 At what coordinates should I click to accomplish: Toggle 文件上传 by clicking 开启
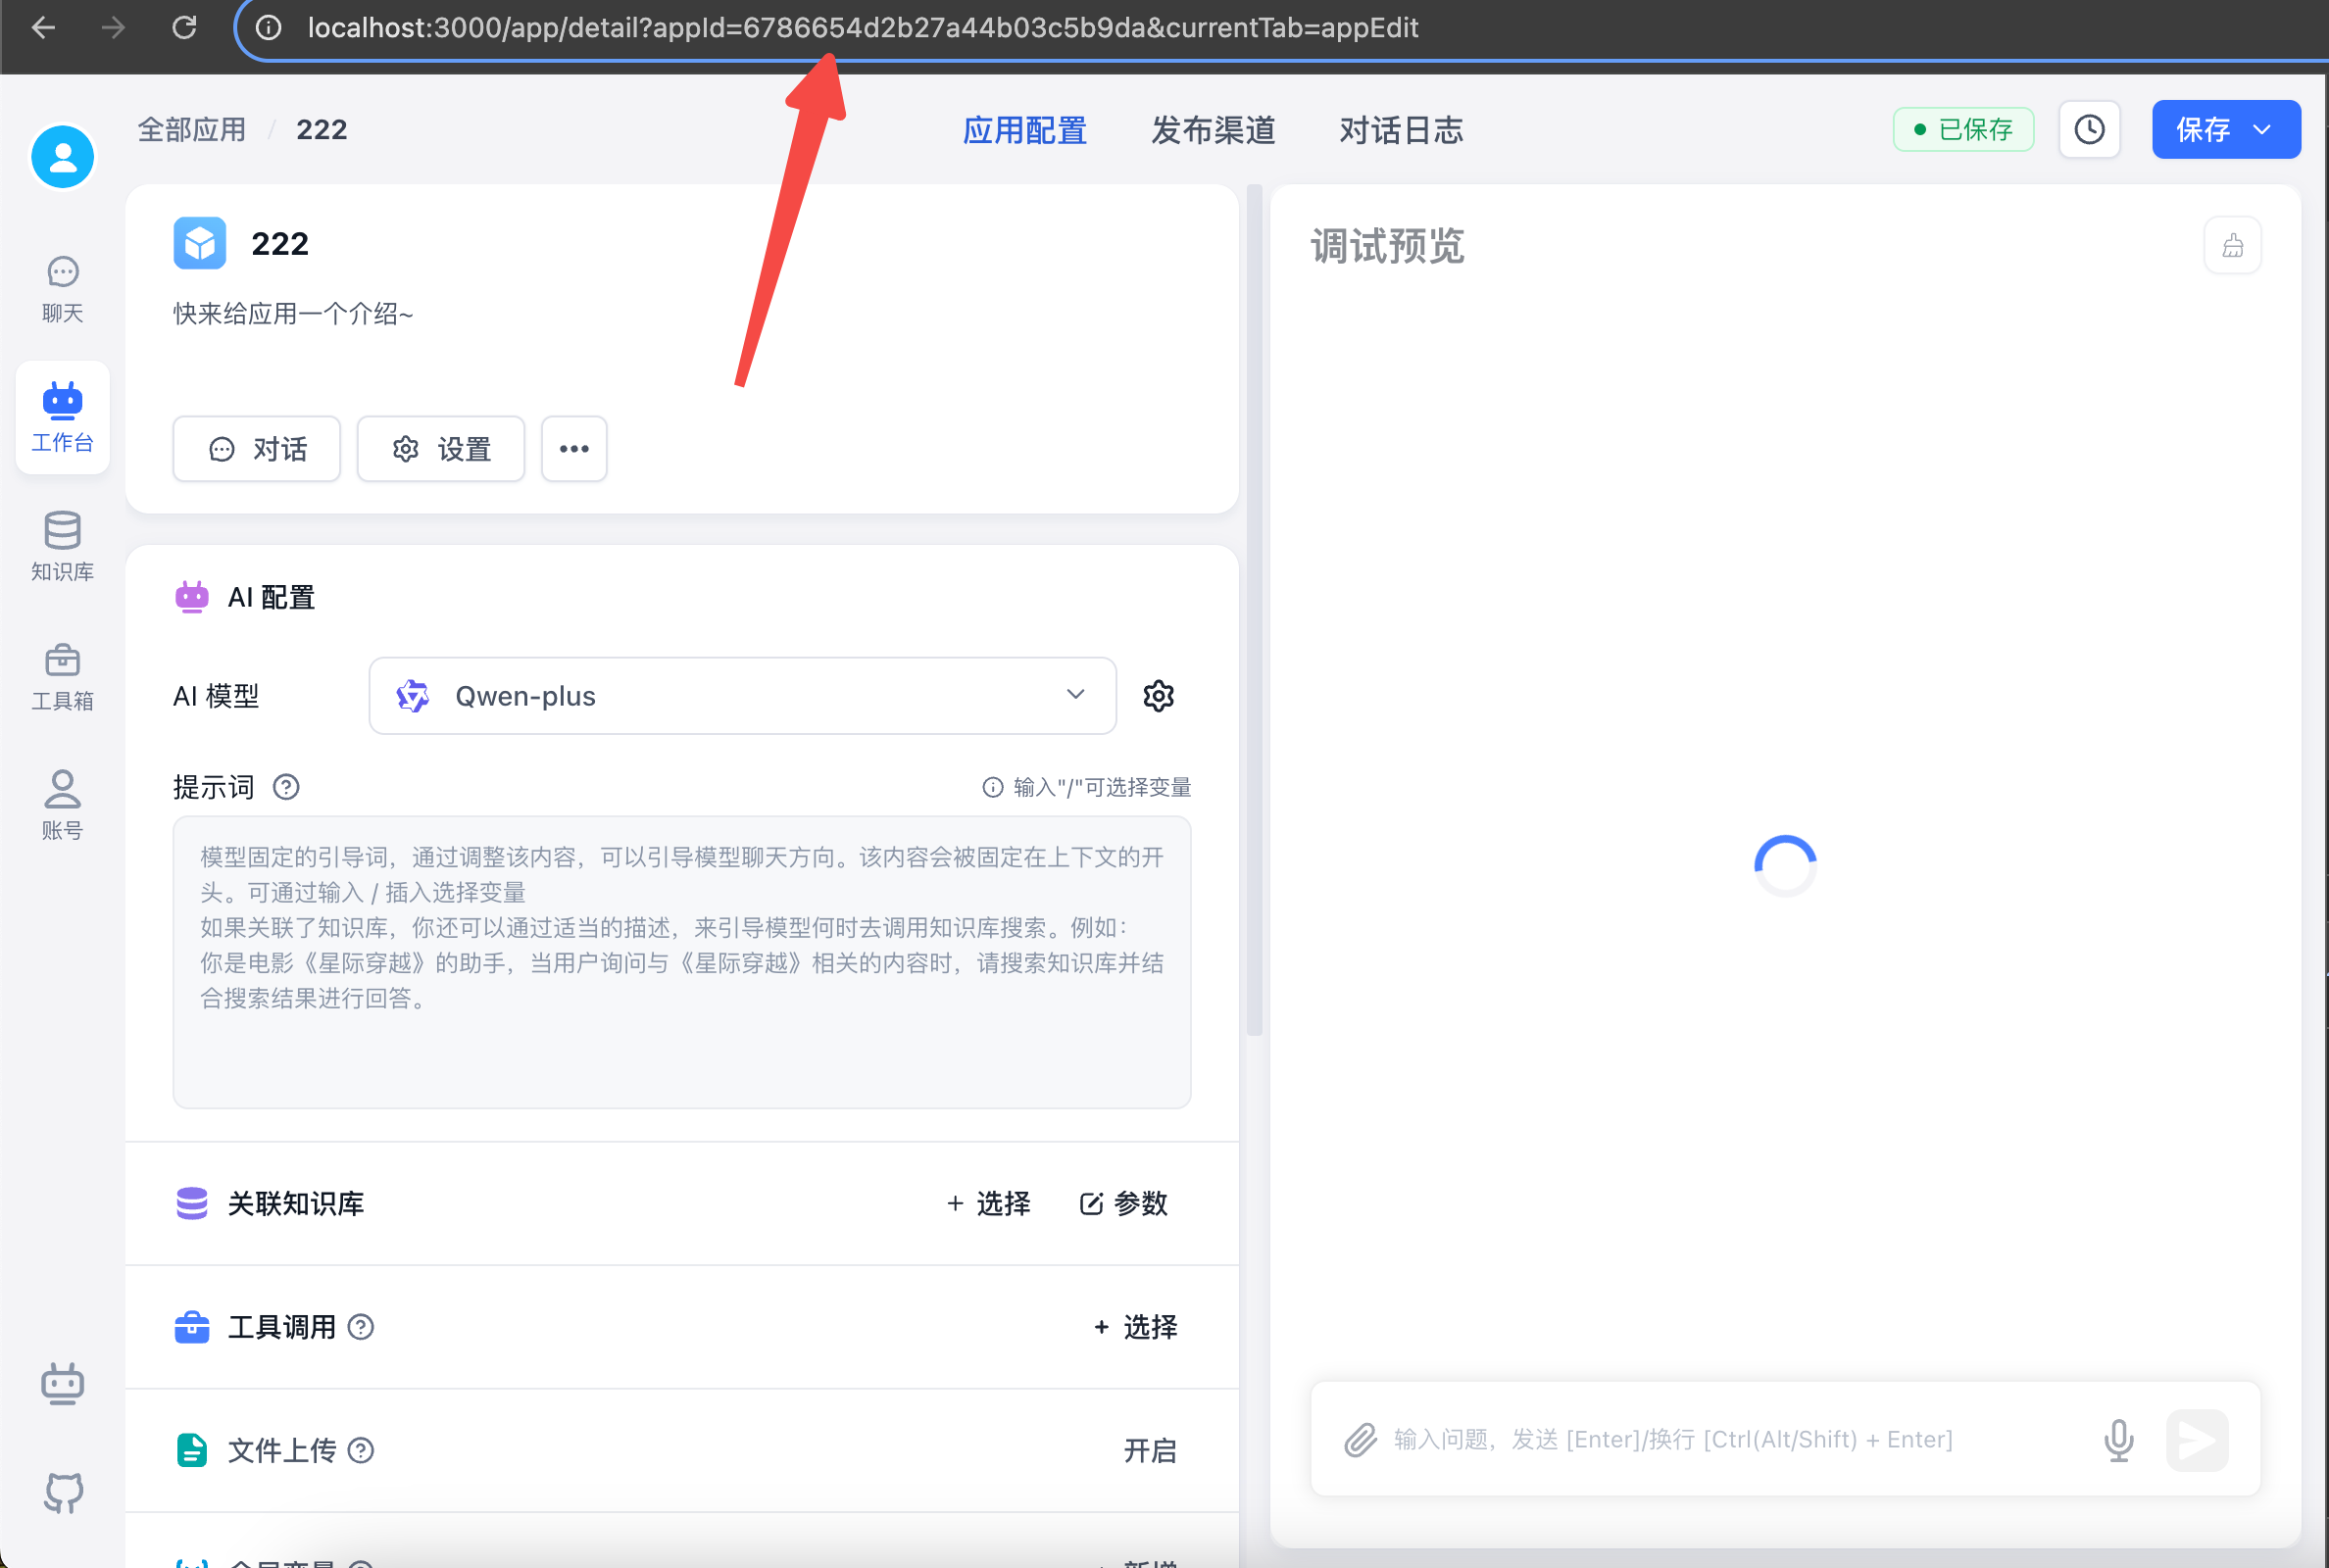tap(1149, 1450)
